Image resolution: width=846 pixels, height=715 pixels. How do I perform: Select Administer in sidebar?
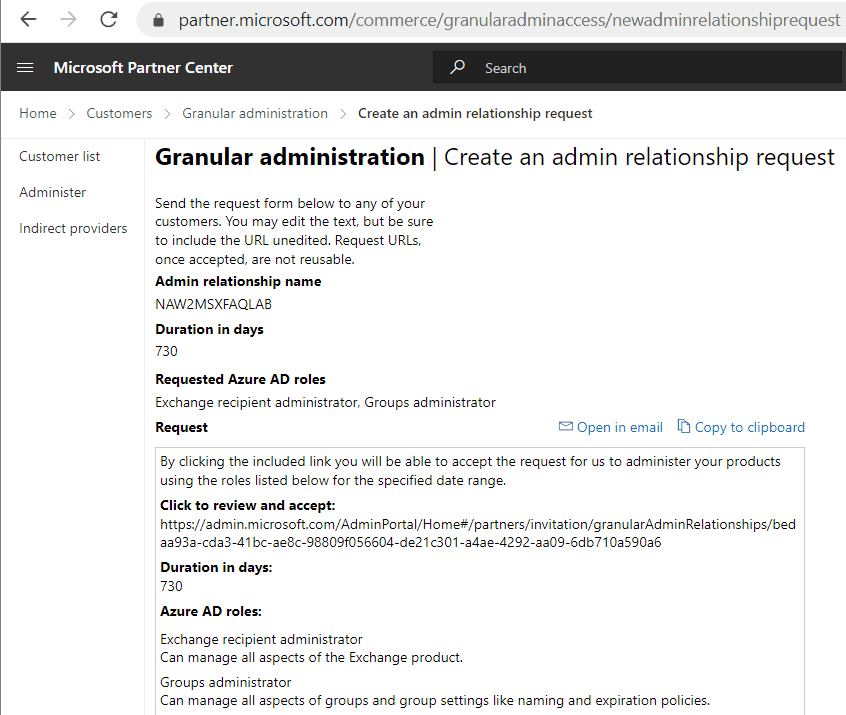[52, 193]
